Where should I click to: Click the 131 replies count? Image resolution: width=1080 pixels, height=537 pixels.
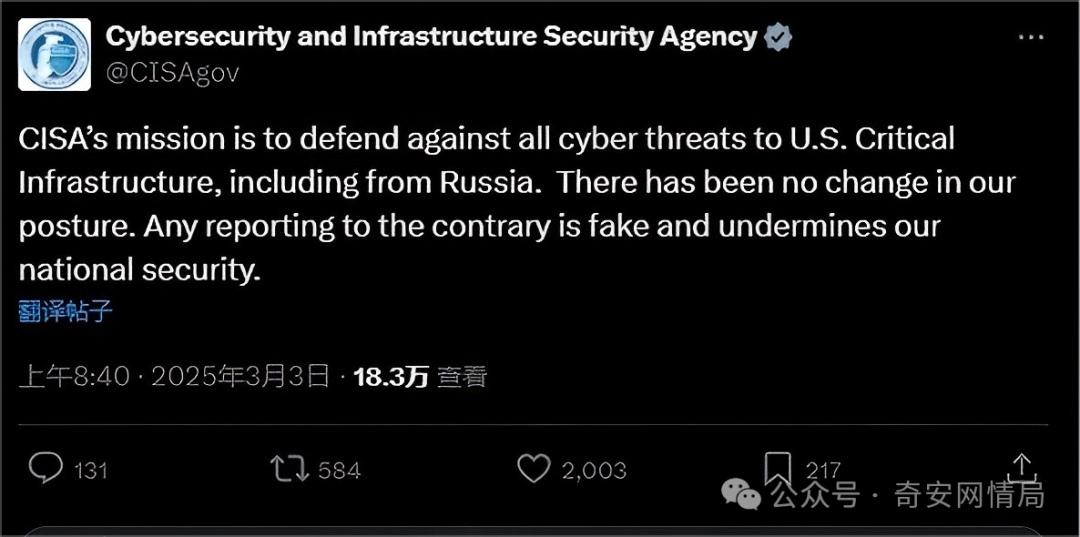click(x=90, y=471)
